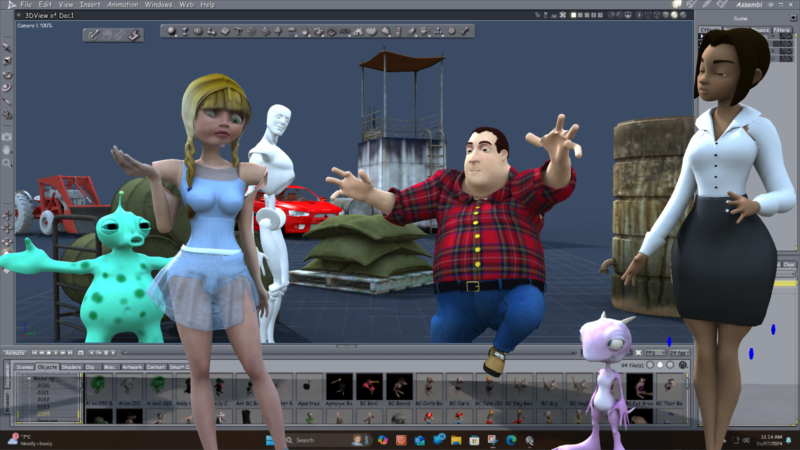Select the 2023 folder in browser tree
The width and height of the screenshot is (800, 450).
(x=43, y=407)
